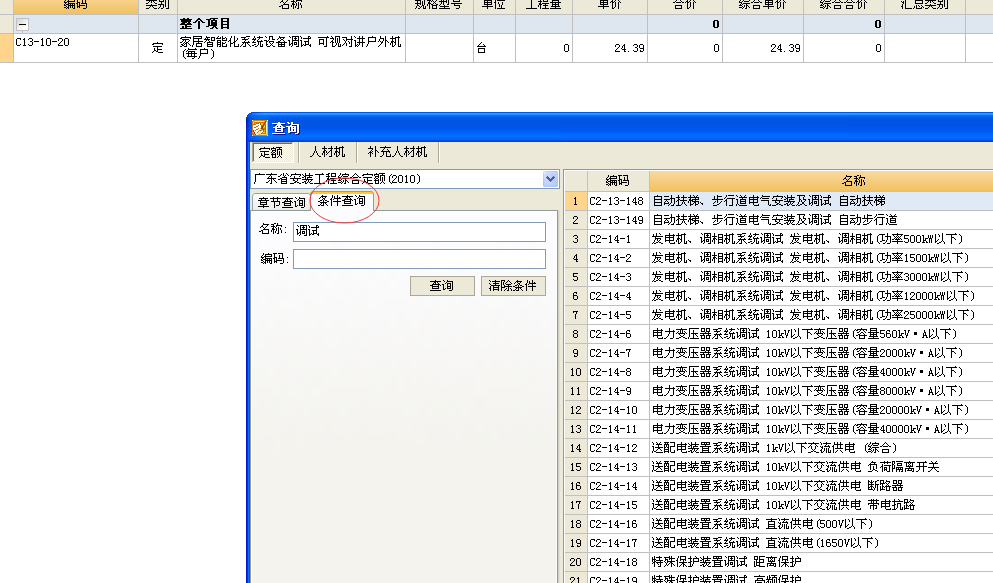Select row C2-14-11 容量40000kV·A以下

(x=779, y=429)
